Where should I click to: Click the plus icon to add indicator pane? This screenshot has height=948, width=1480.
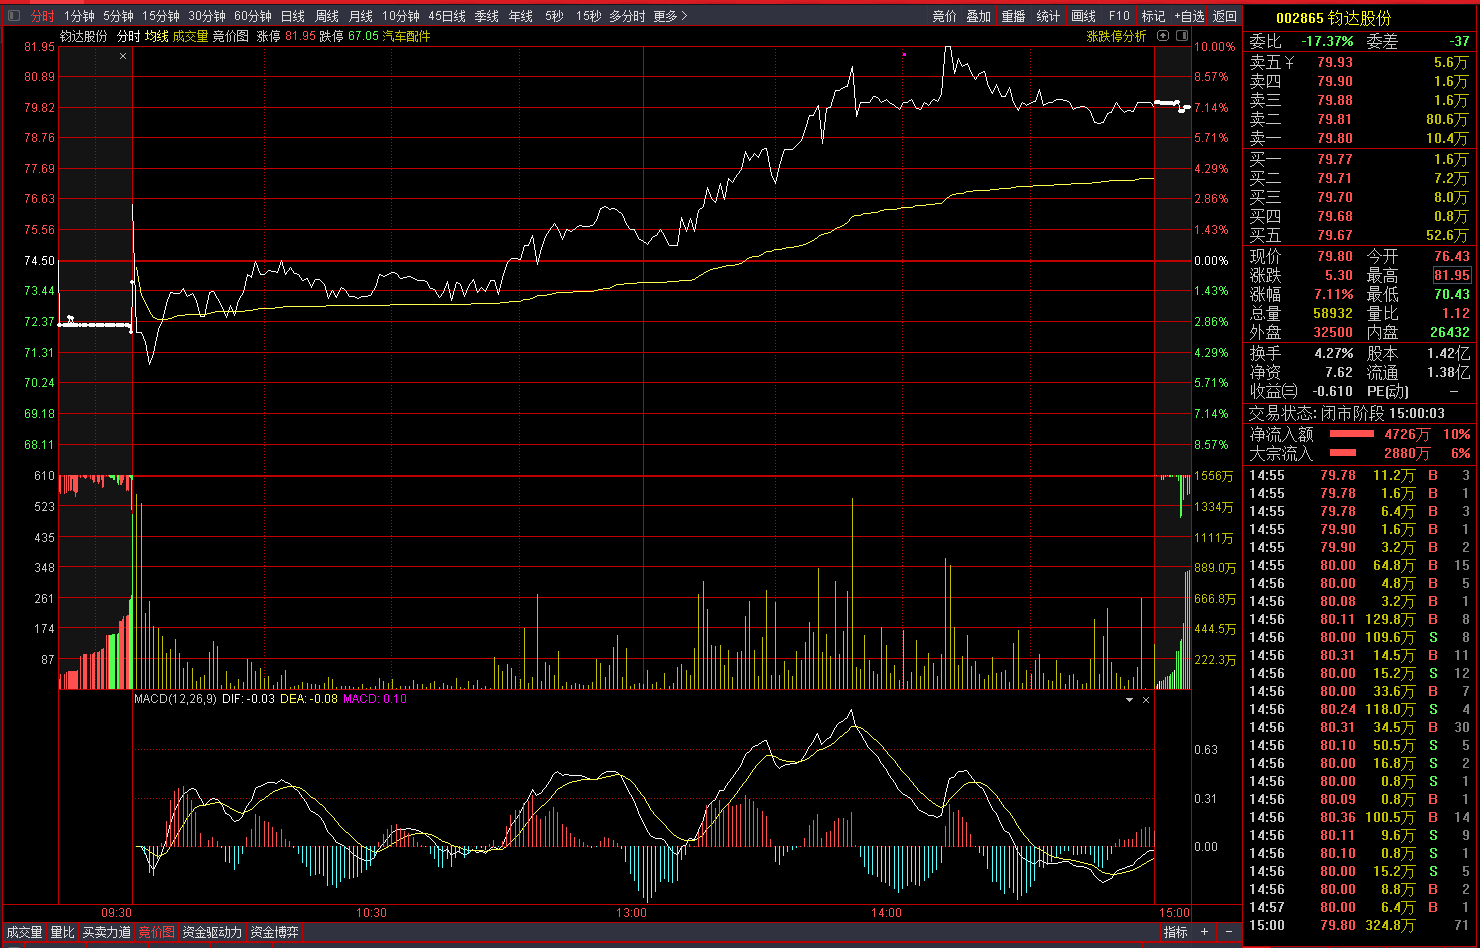point(1205,932)
